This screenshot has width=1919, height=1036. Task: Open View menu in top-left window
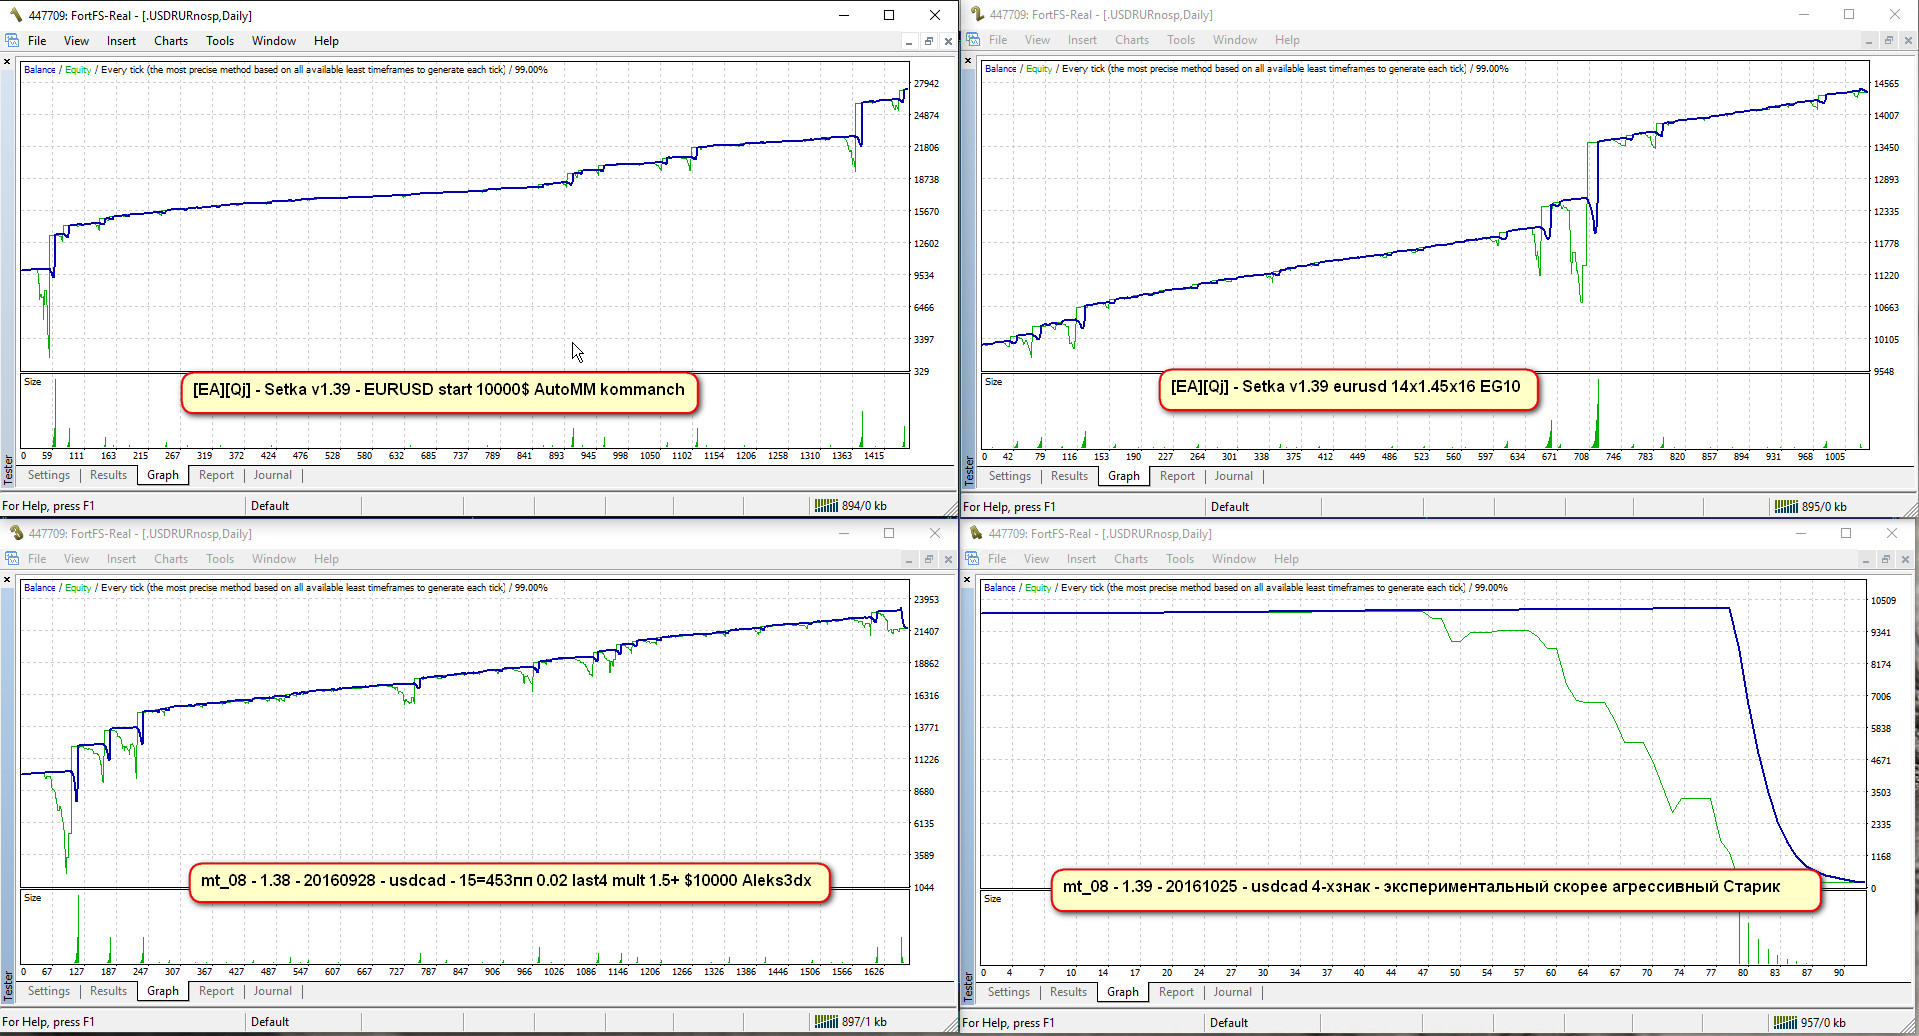76,41
